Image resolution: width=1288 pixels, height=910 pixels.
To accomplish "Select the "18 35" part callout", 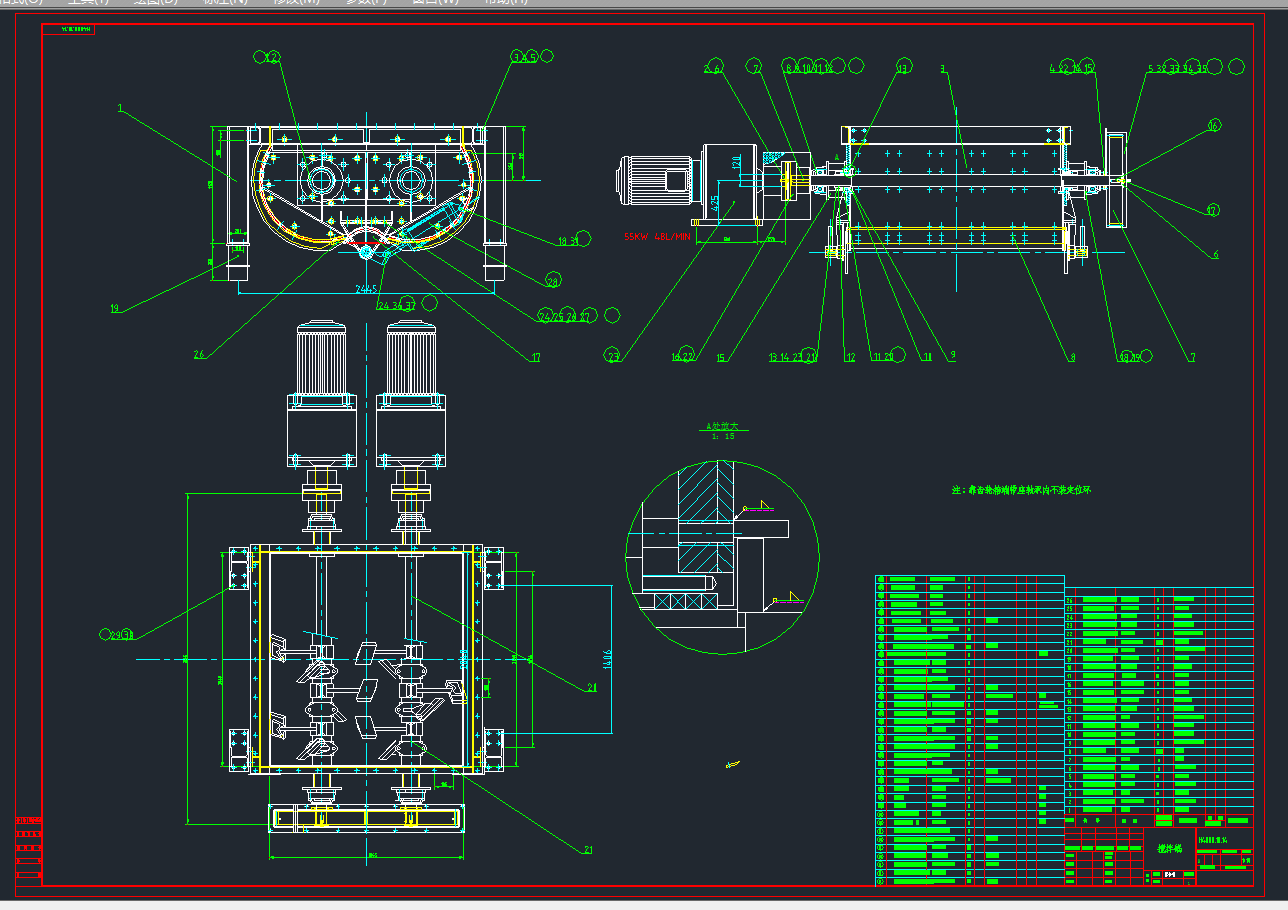I will (x=568, y=242).
